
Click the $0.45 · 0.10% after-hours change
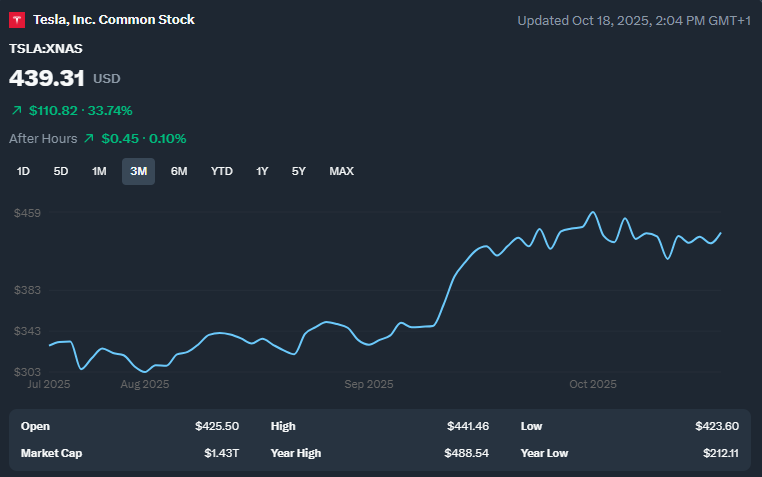[144, 138]
